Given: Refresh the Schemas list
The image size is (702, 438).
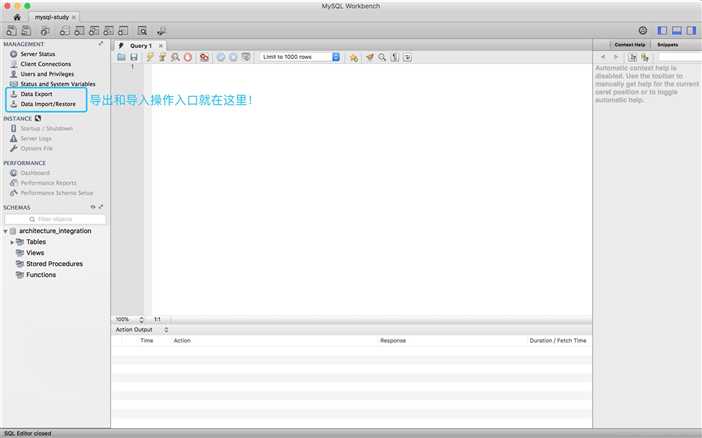Looking at the screenshot, I should pos(93,207).
